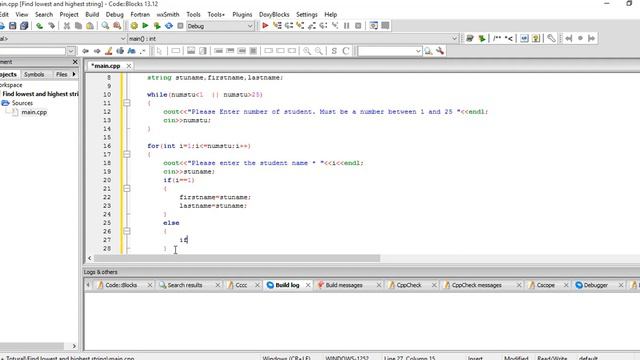Image resolution: width=640 pixels, height=360 pixels.
Task: Paste from clipboard icon
Action: pos(90,26)
